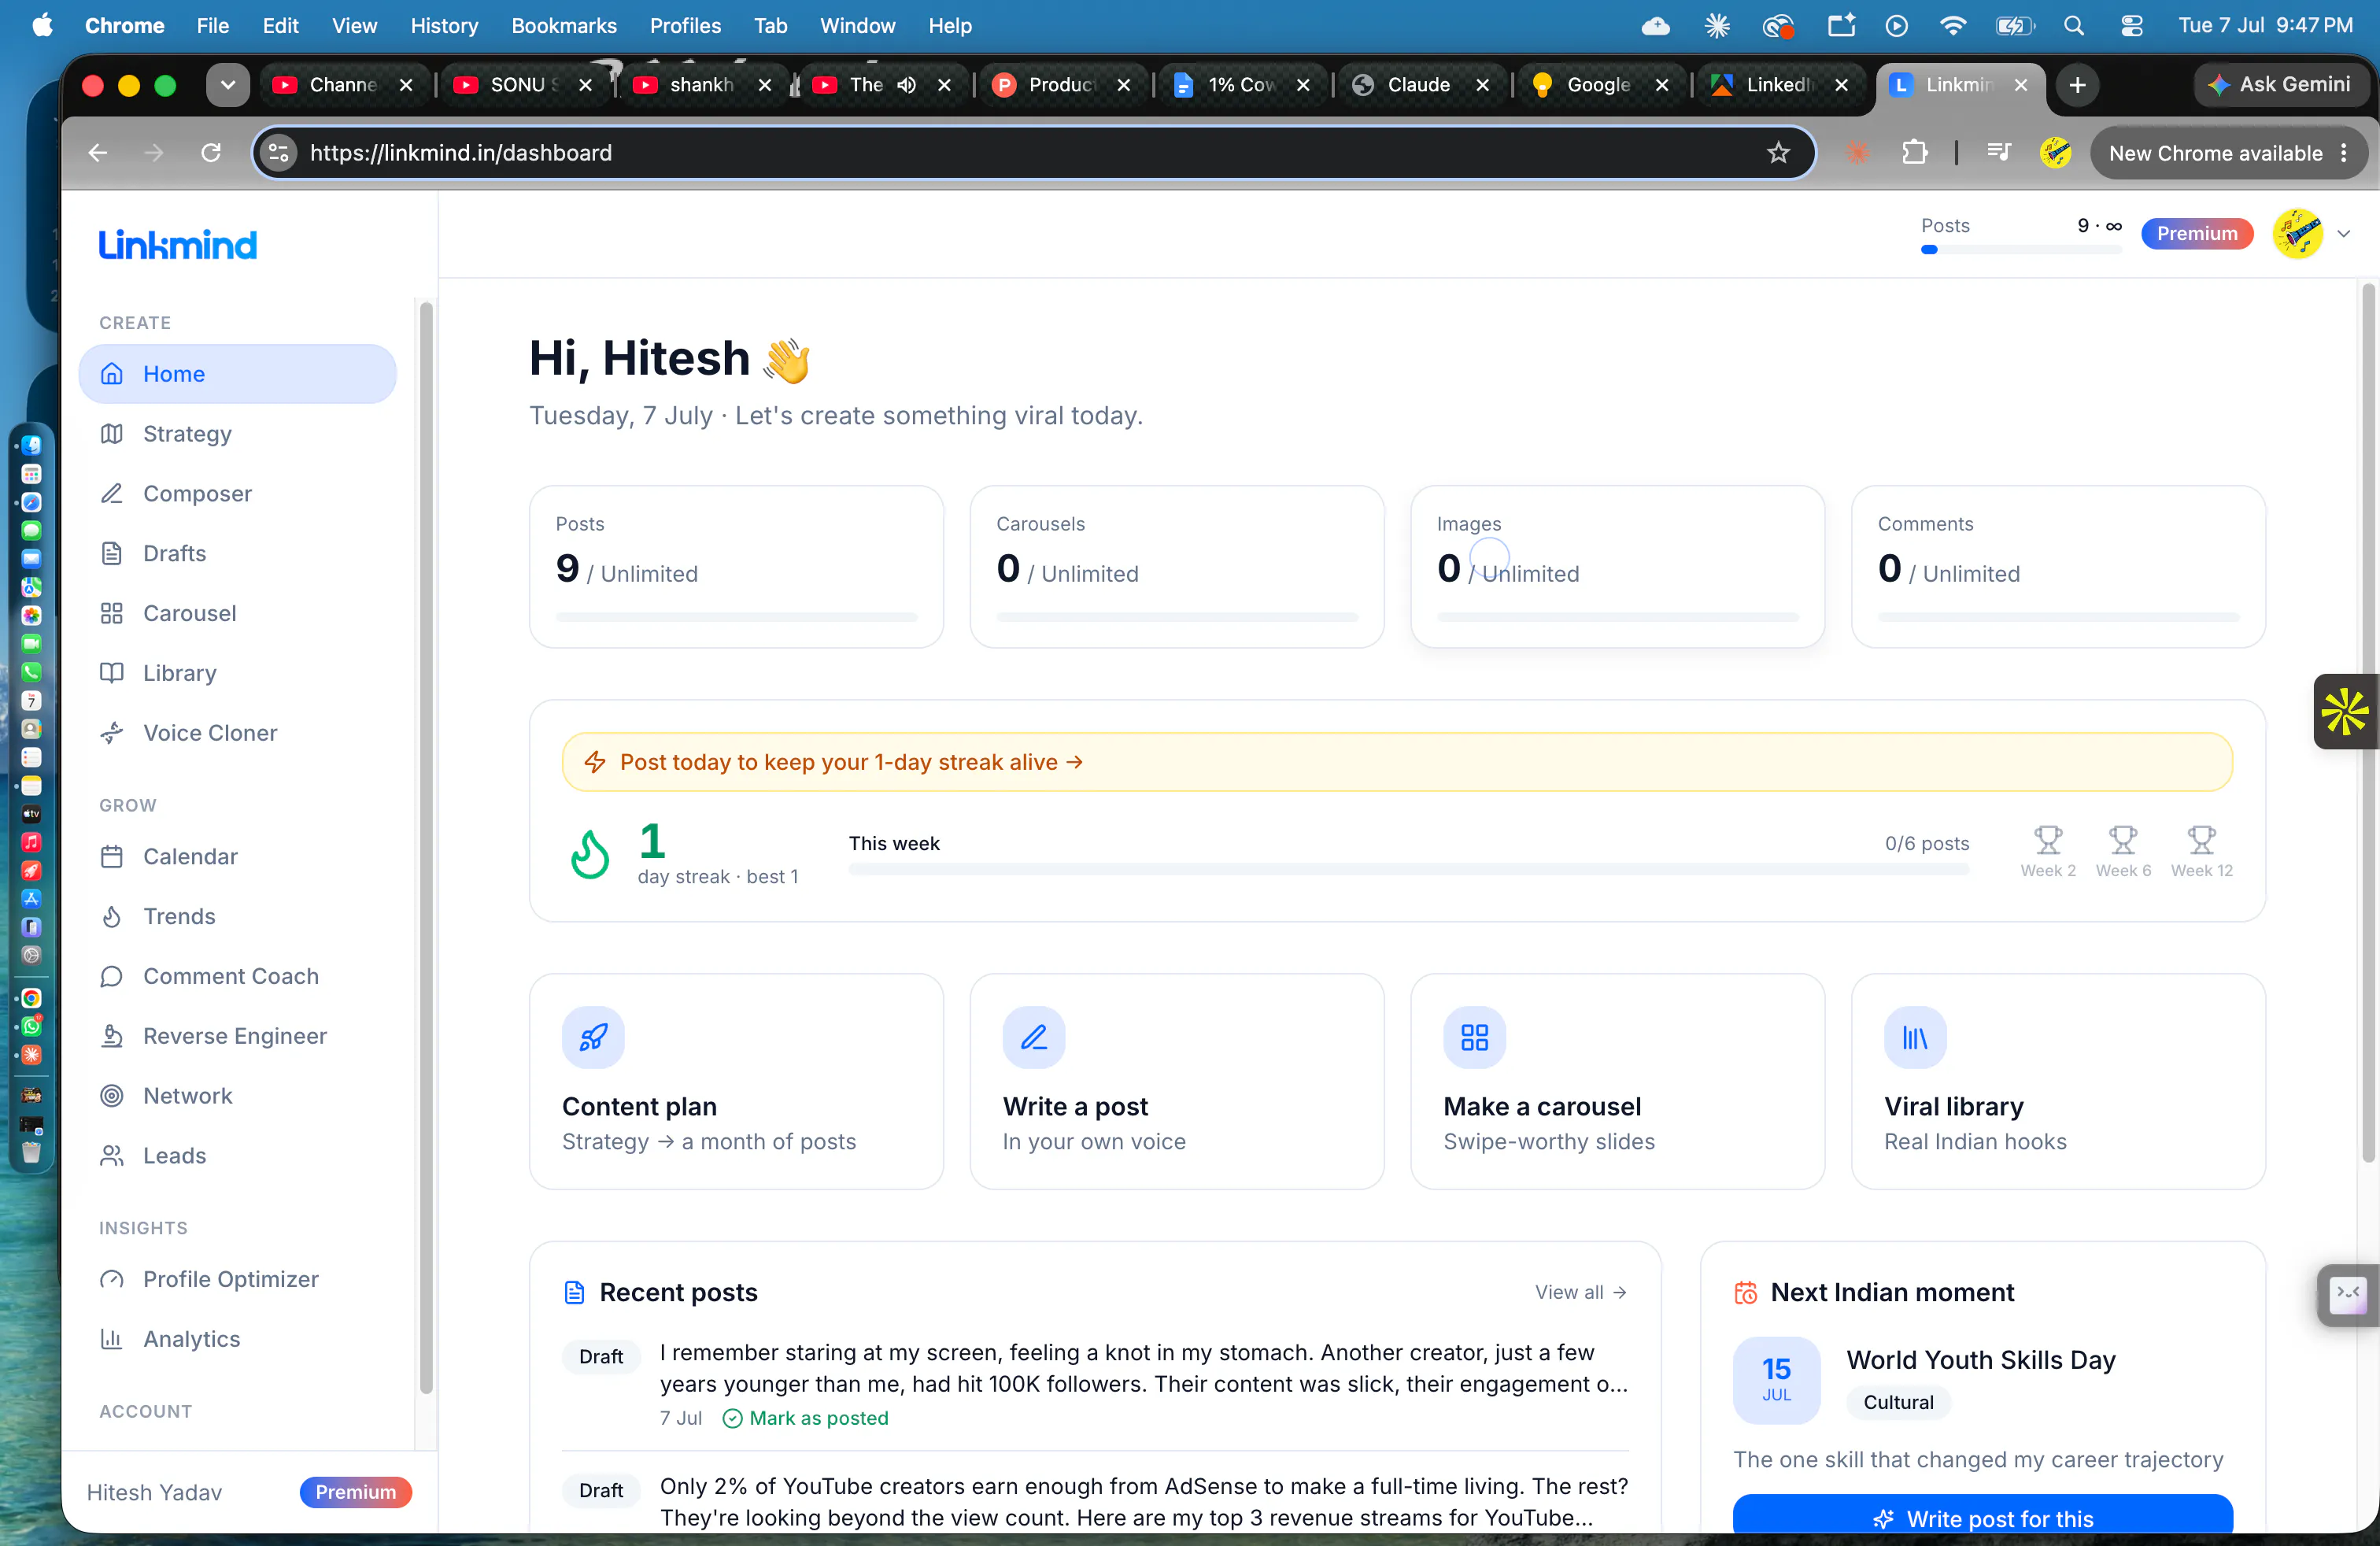Click the streak alert banner

click(x=1396, y=762)
